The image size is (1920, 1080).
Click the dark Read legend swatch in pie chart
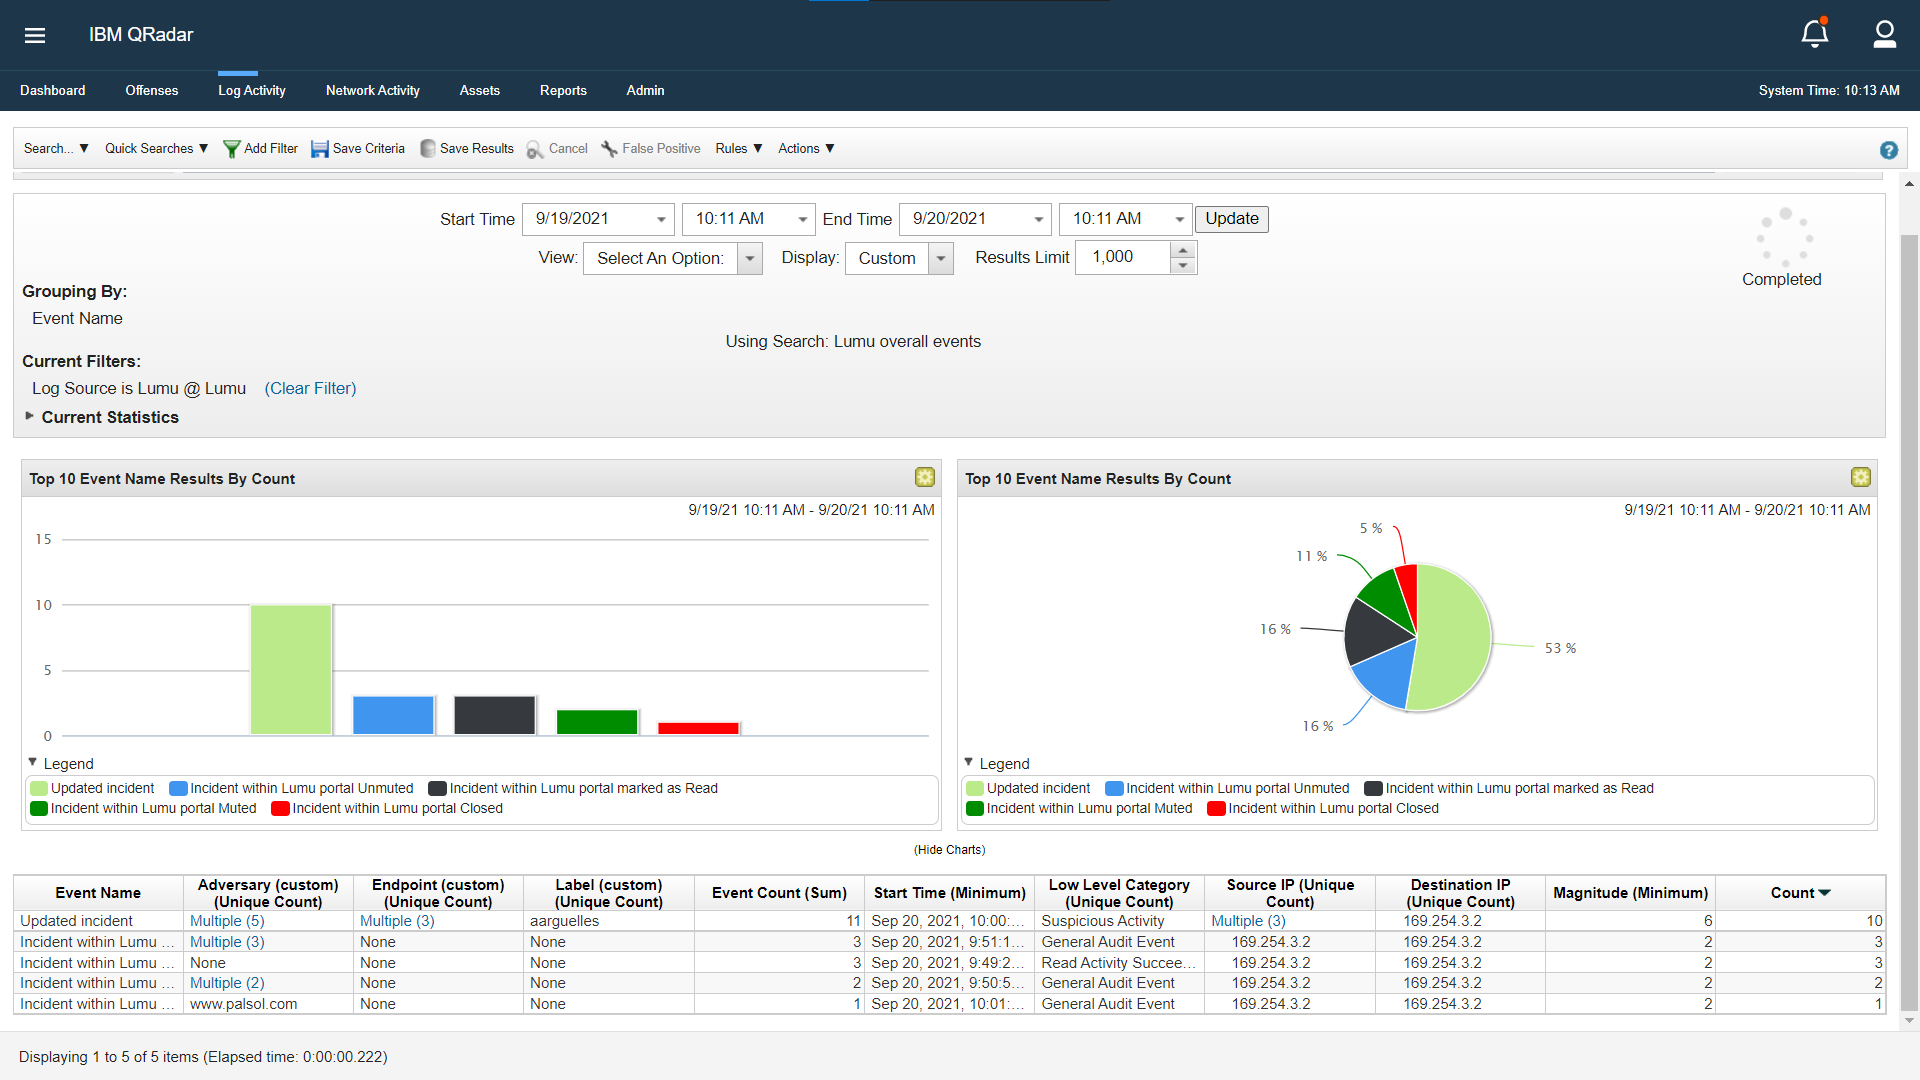click(1373, 788)
